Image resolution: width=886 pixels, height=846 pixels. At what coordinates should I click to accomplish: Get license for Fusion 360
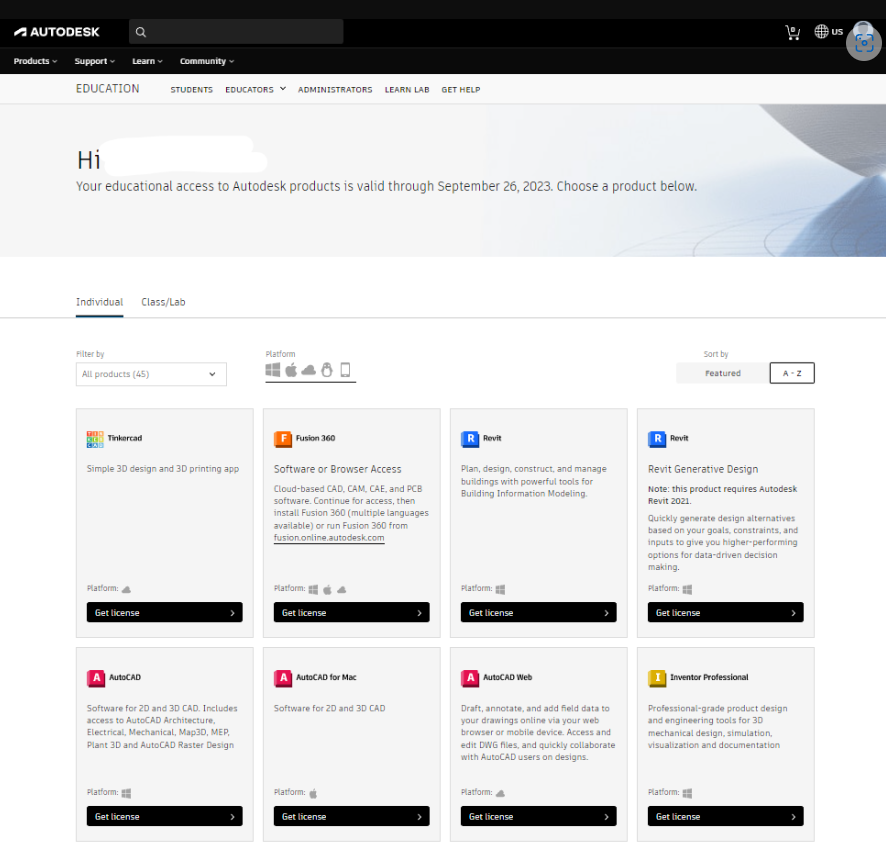coord(351,613)
